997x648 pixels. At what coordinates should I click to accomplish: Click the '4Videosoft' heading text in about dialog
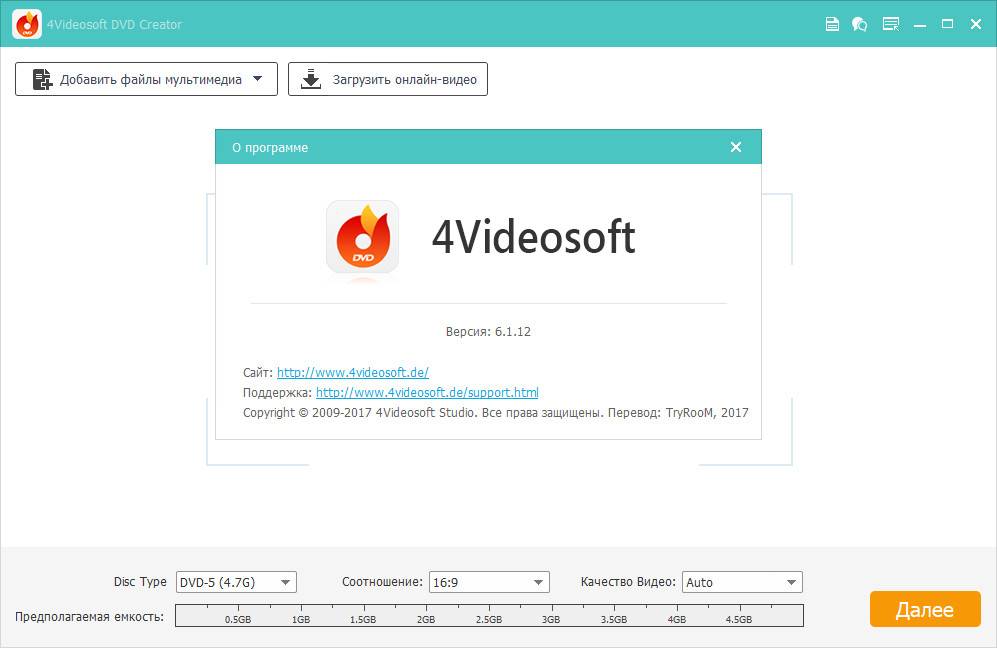click(x=533, y=237)
